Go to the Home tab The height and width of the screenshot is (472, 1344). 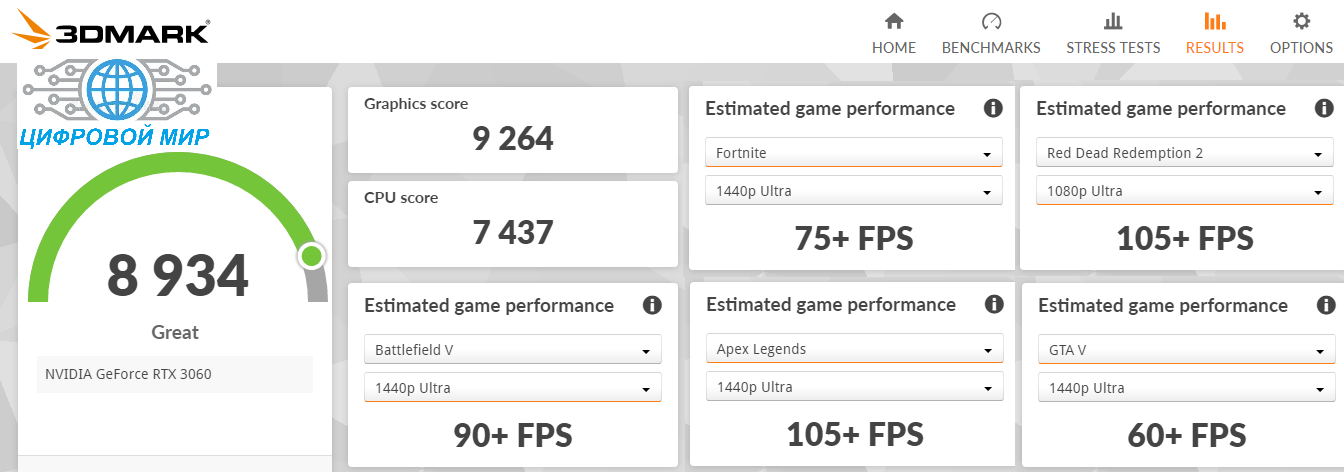[894, 34]
